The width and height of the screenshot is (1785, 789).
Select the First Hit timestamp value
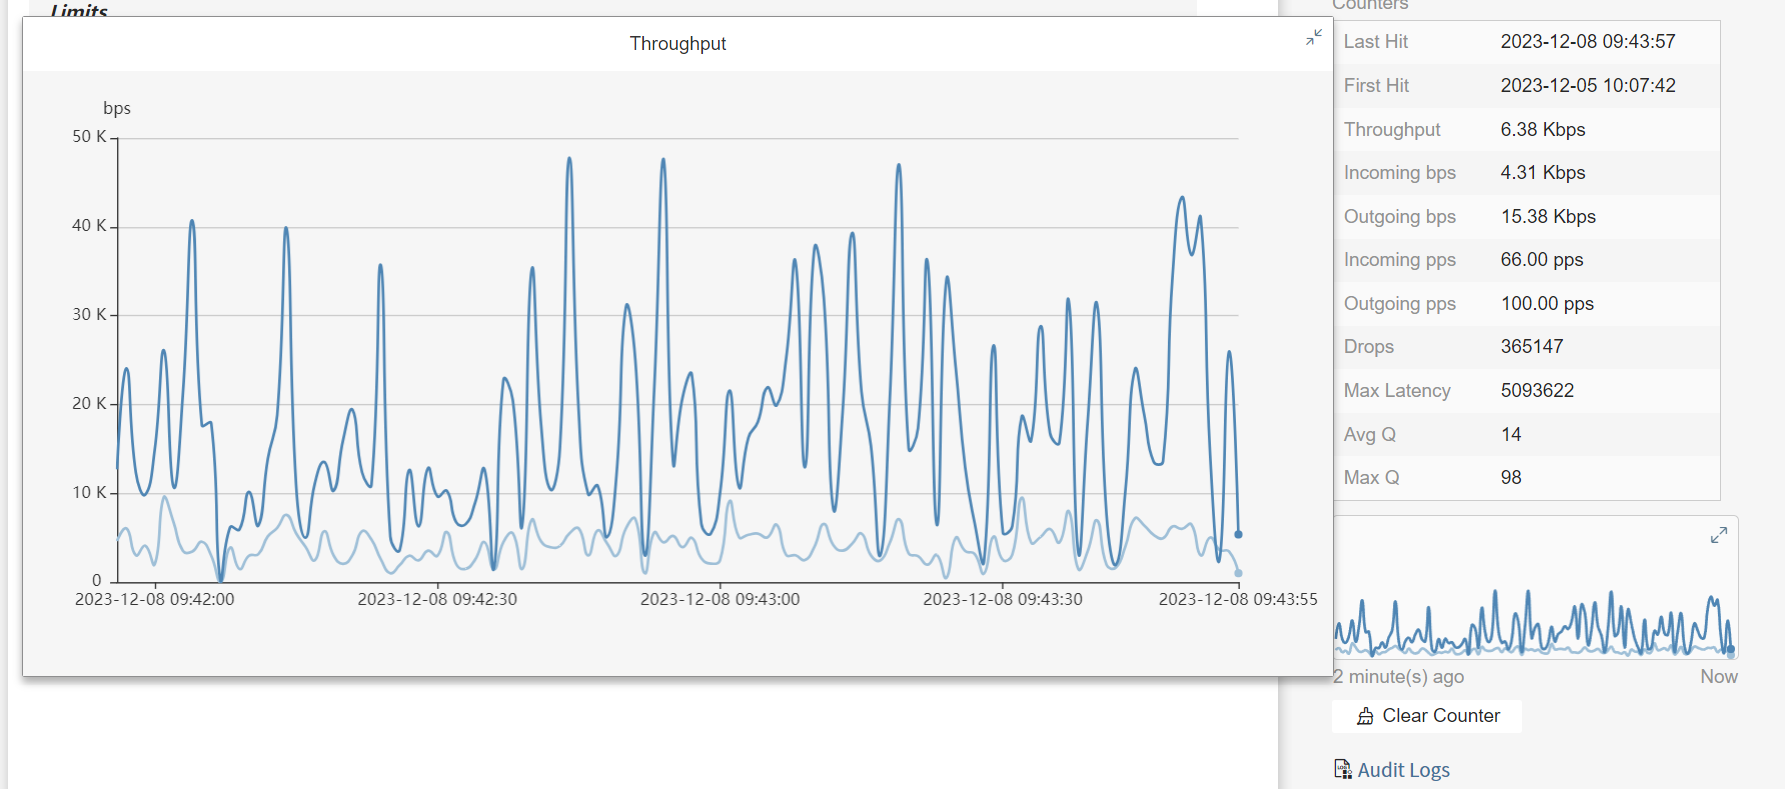pos(1587,86)
